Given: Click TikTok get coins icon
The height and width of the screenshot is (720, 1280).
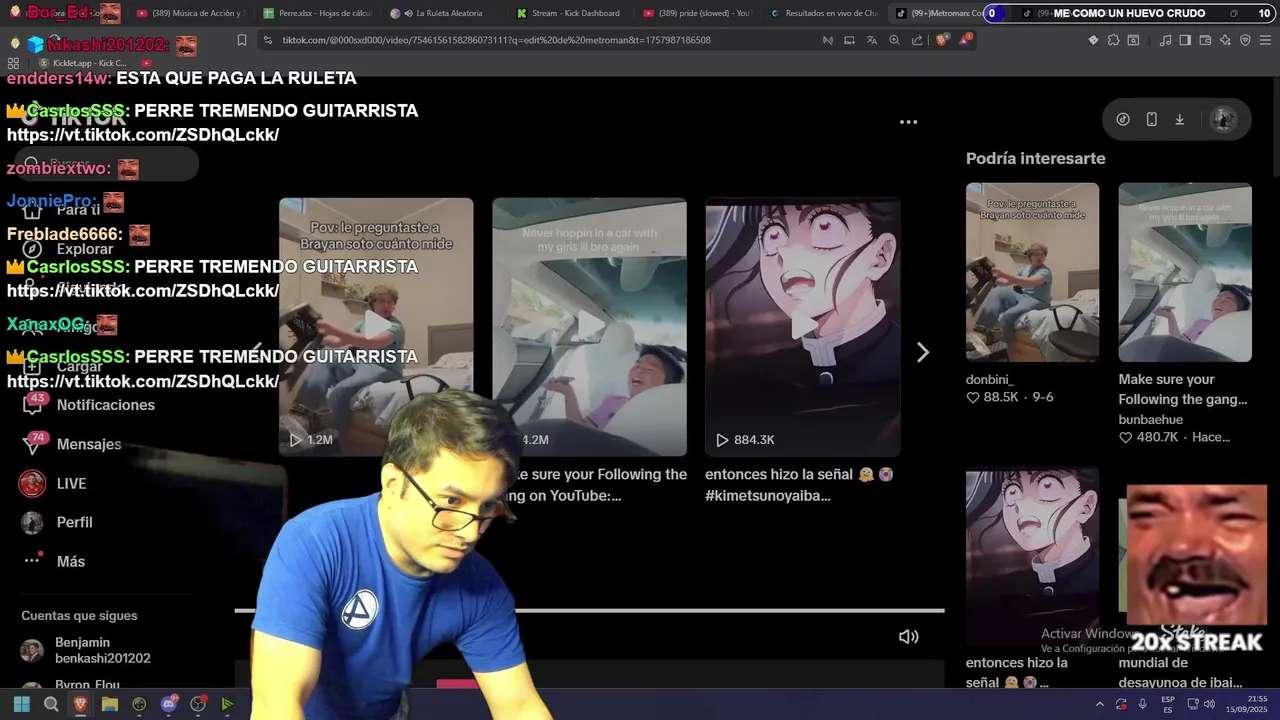Looking at the screenshot, I should coord(1123,119).
